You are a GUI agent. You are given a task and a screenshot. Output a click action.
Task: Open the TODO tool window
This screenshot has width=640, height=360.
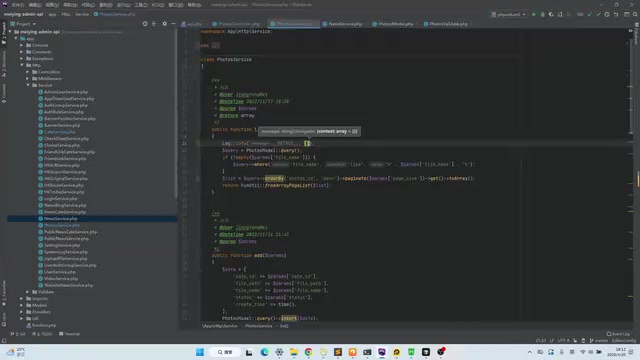(x=42, y=334)
